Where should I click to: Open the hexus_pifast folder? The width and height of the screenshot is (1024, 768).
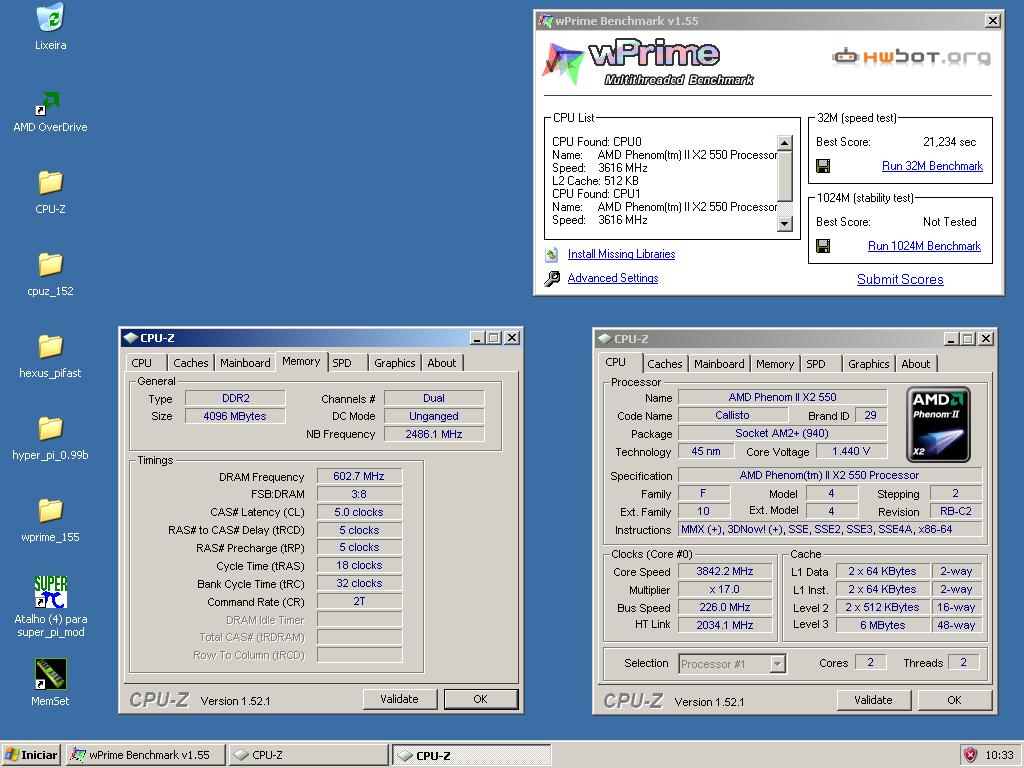pyautogui.click(x=50, y=346)
